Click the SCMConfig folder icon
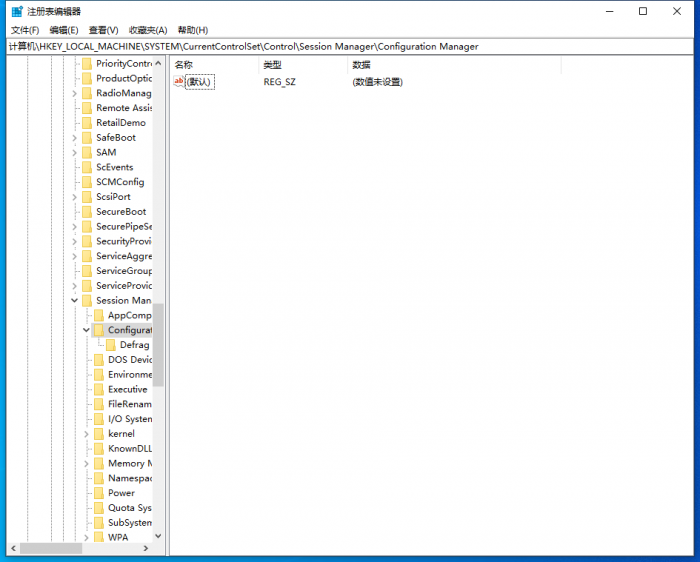 (87, 182)
